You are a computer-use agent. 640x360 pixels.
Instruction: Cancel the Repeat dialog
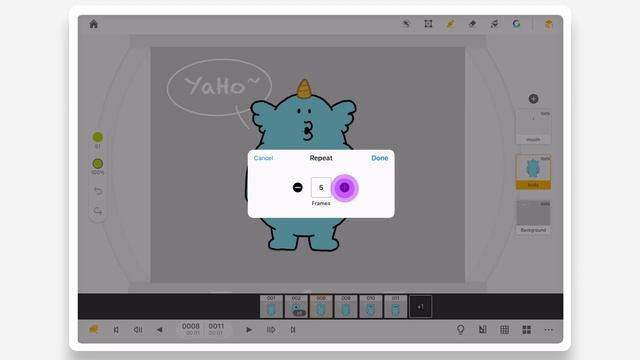(263, 158)
